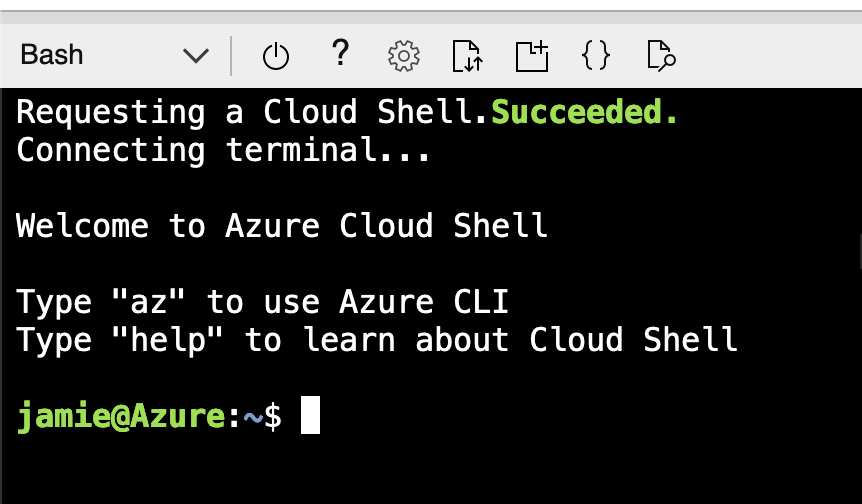Viewport: 862px width, 504px height.
Task: Click the green Succeeded. status text
Action: pos(584,112)
